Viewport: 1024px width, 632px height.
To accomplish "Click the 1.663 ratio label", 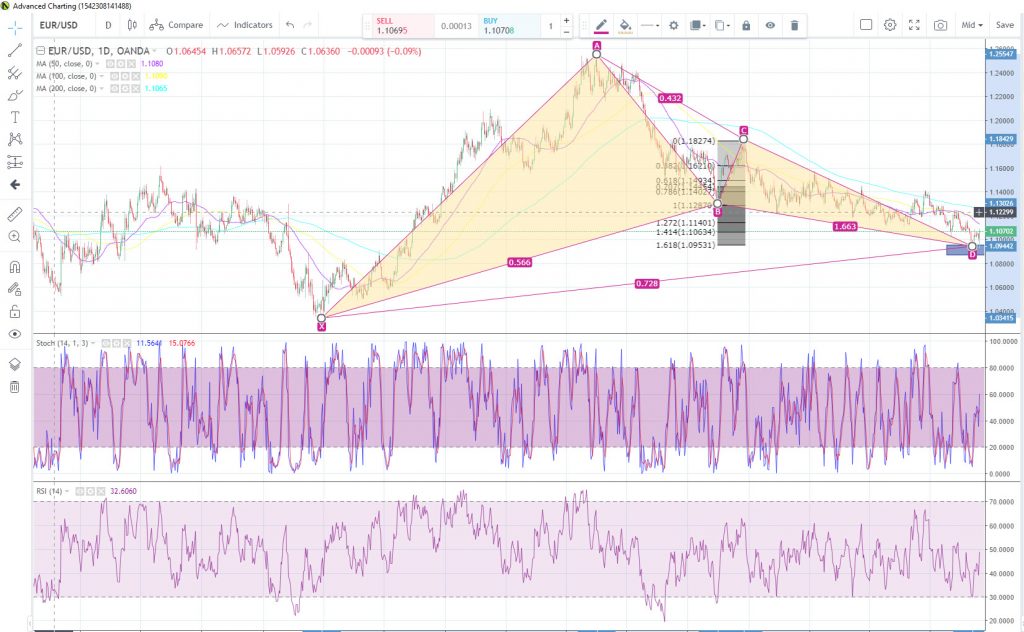I will pos(844,227).
